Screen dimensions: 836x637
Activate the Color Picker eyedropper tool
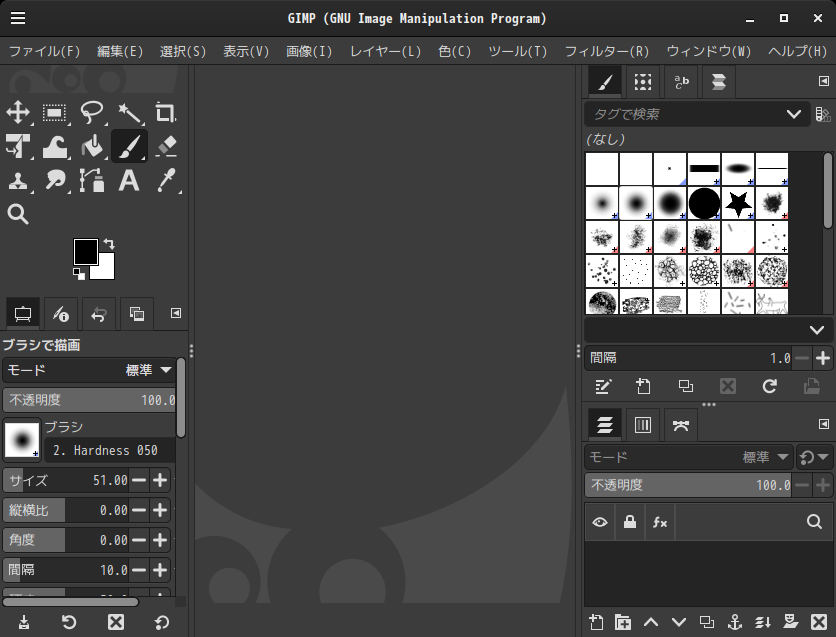pyautogui.click(x=166, y=181)
